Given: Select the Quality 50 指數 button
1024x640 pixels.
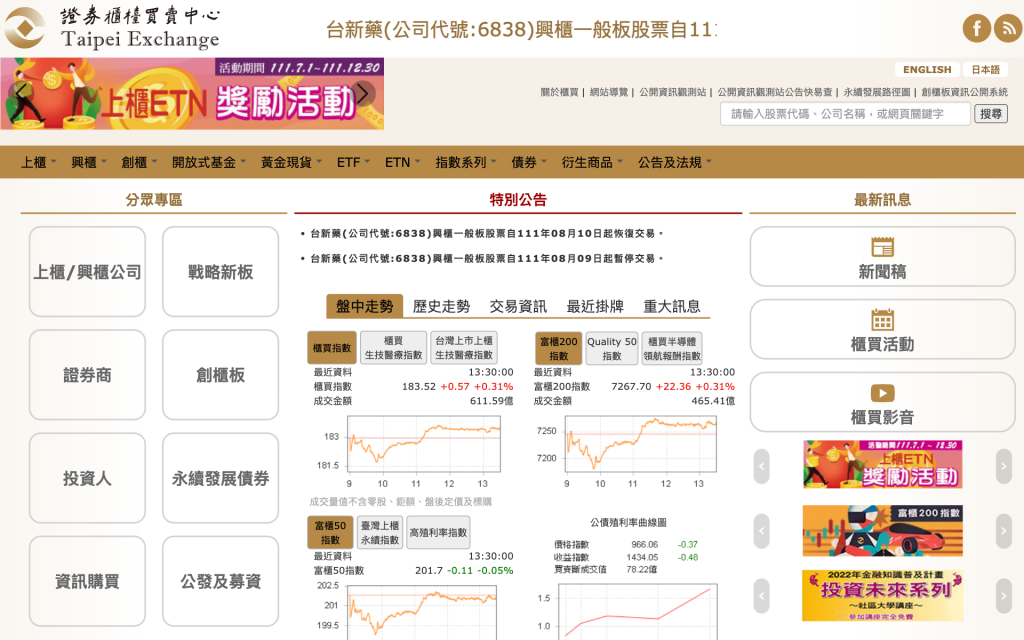Looking at the screenshot, I should coord(611,348).
